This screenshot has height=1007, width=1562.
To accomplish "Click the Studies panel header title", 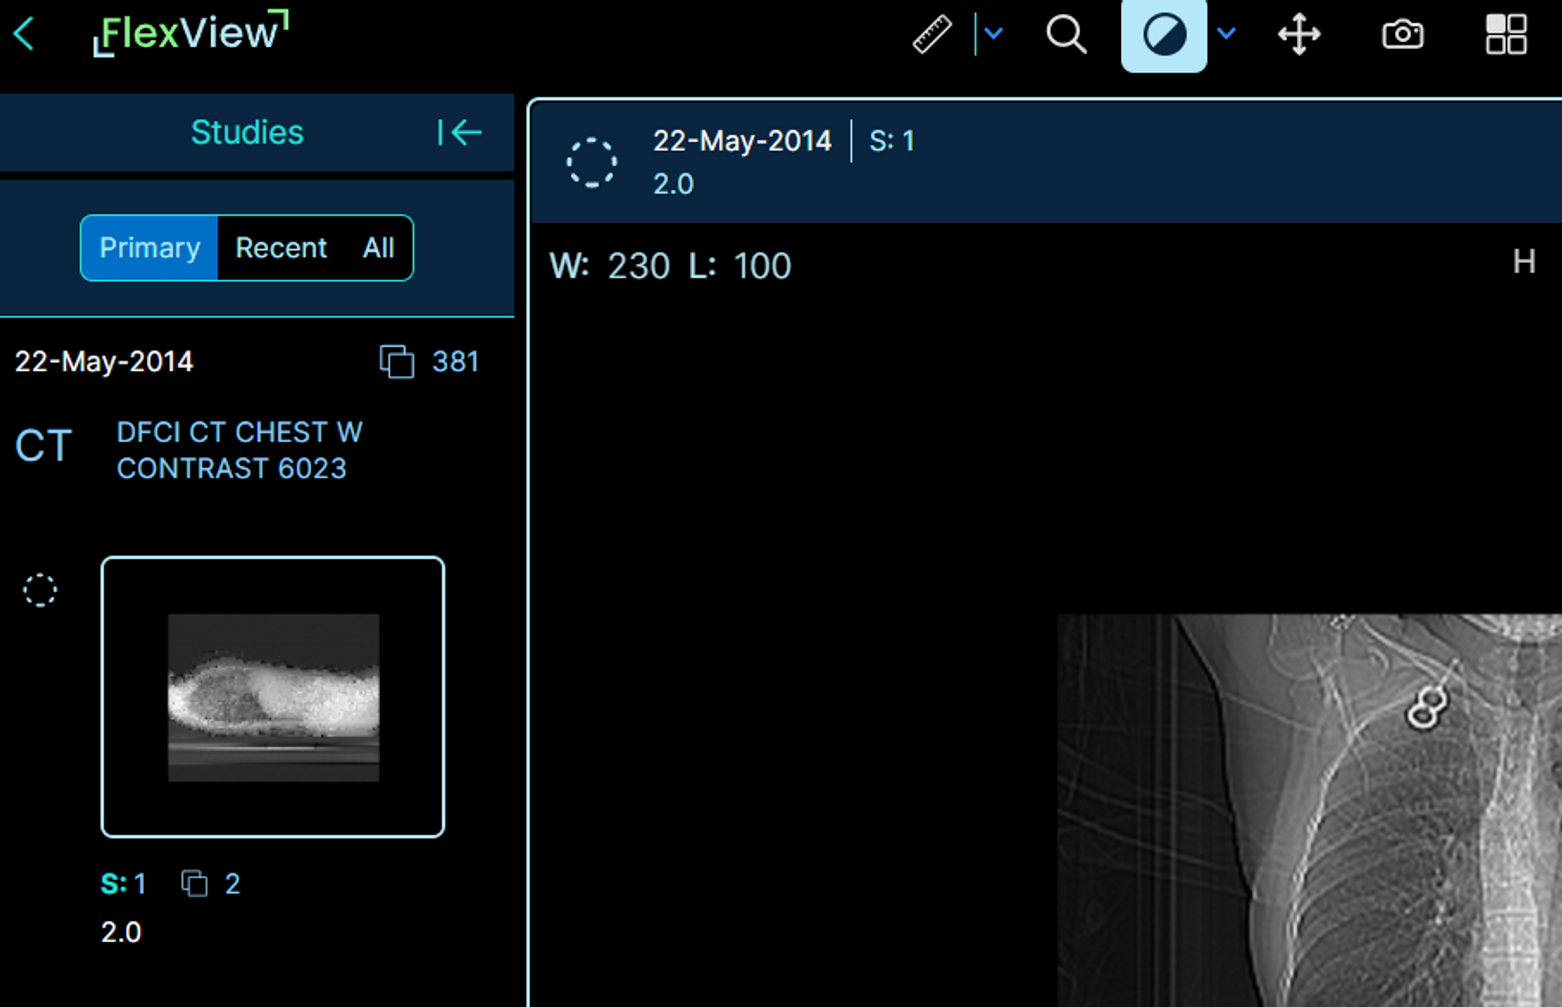I will pos(247,132).
